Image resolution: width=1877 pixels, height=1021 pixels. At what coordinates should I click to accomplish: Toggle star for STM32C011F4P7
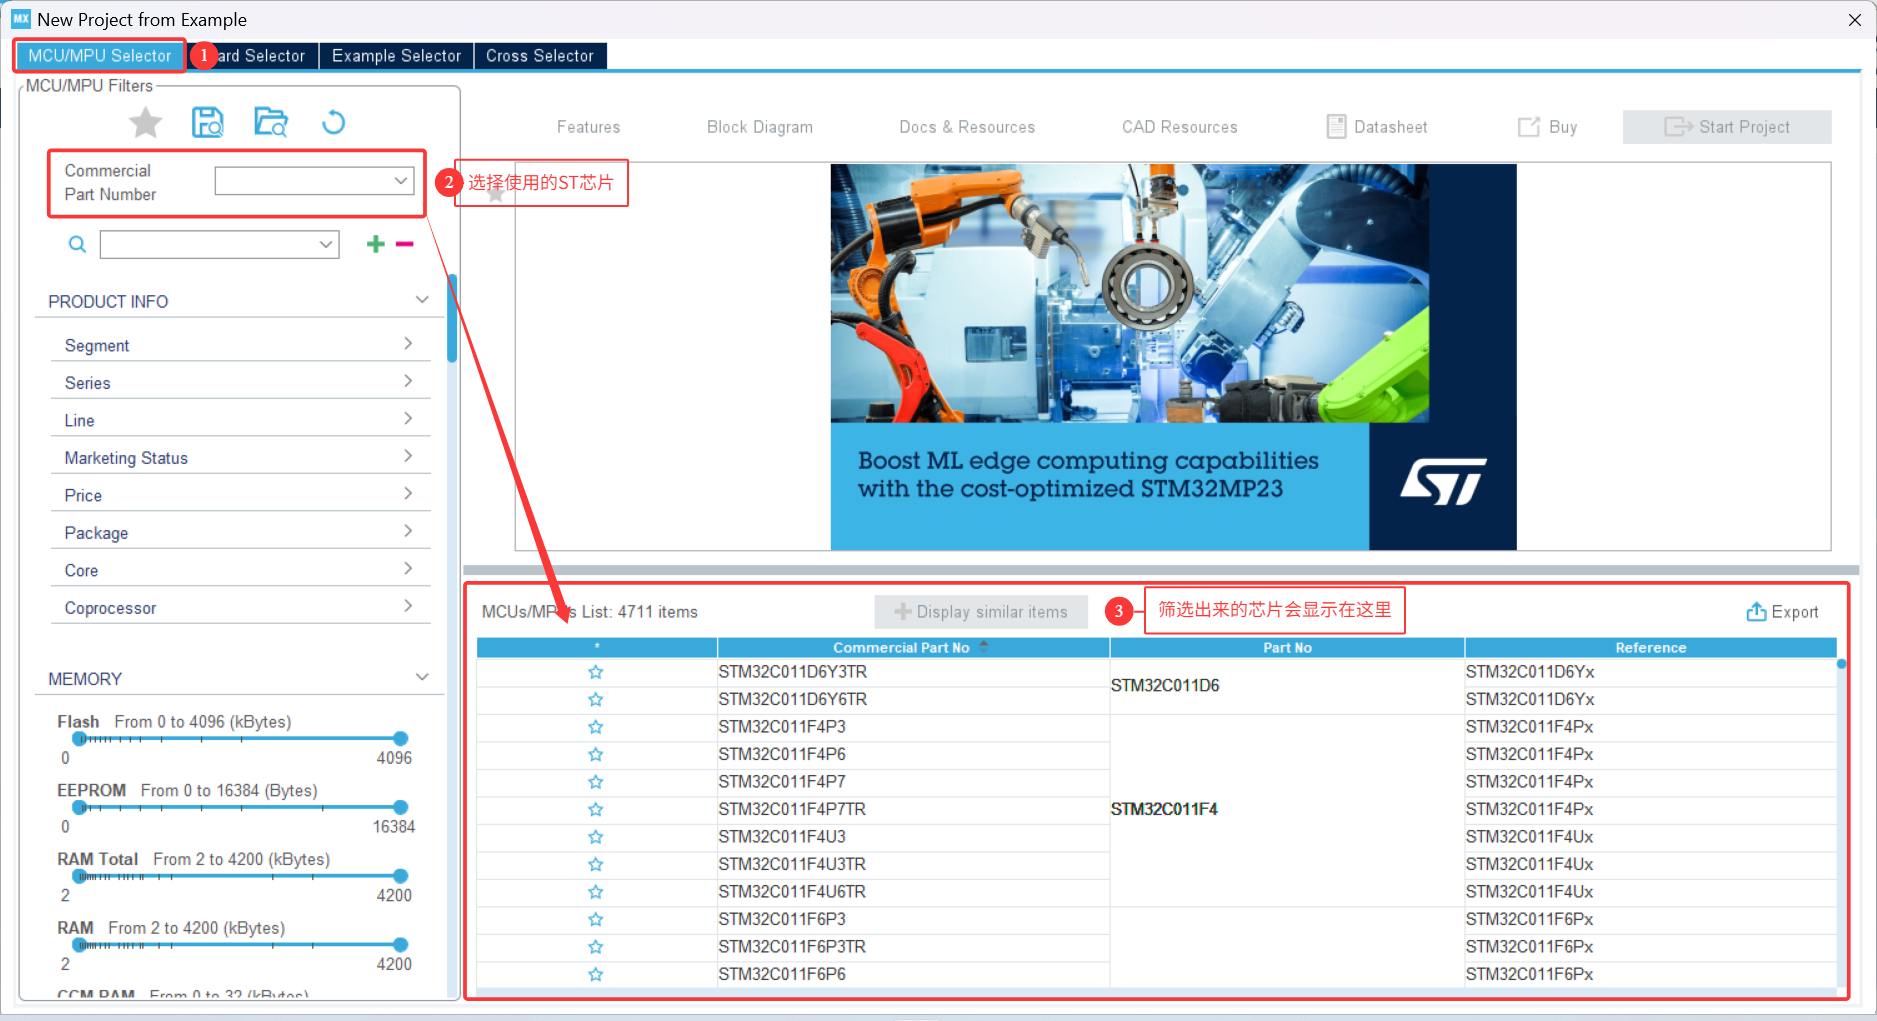click(x=596, y=782)
